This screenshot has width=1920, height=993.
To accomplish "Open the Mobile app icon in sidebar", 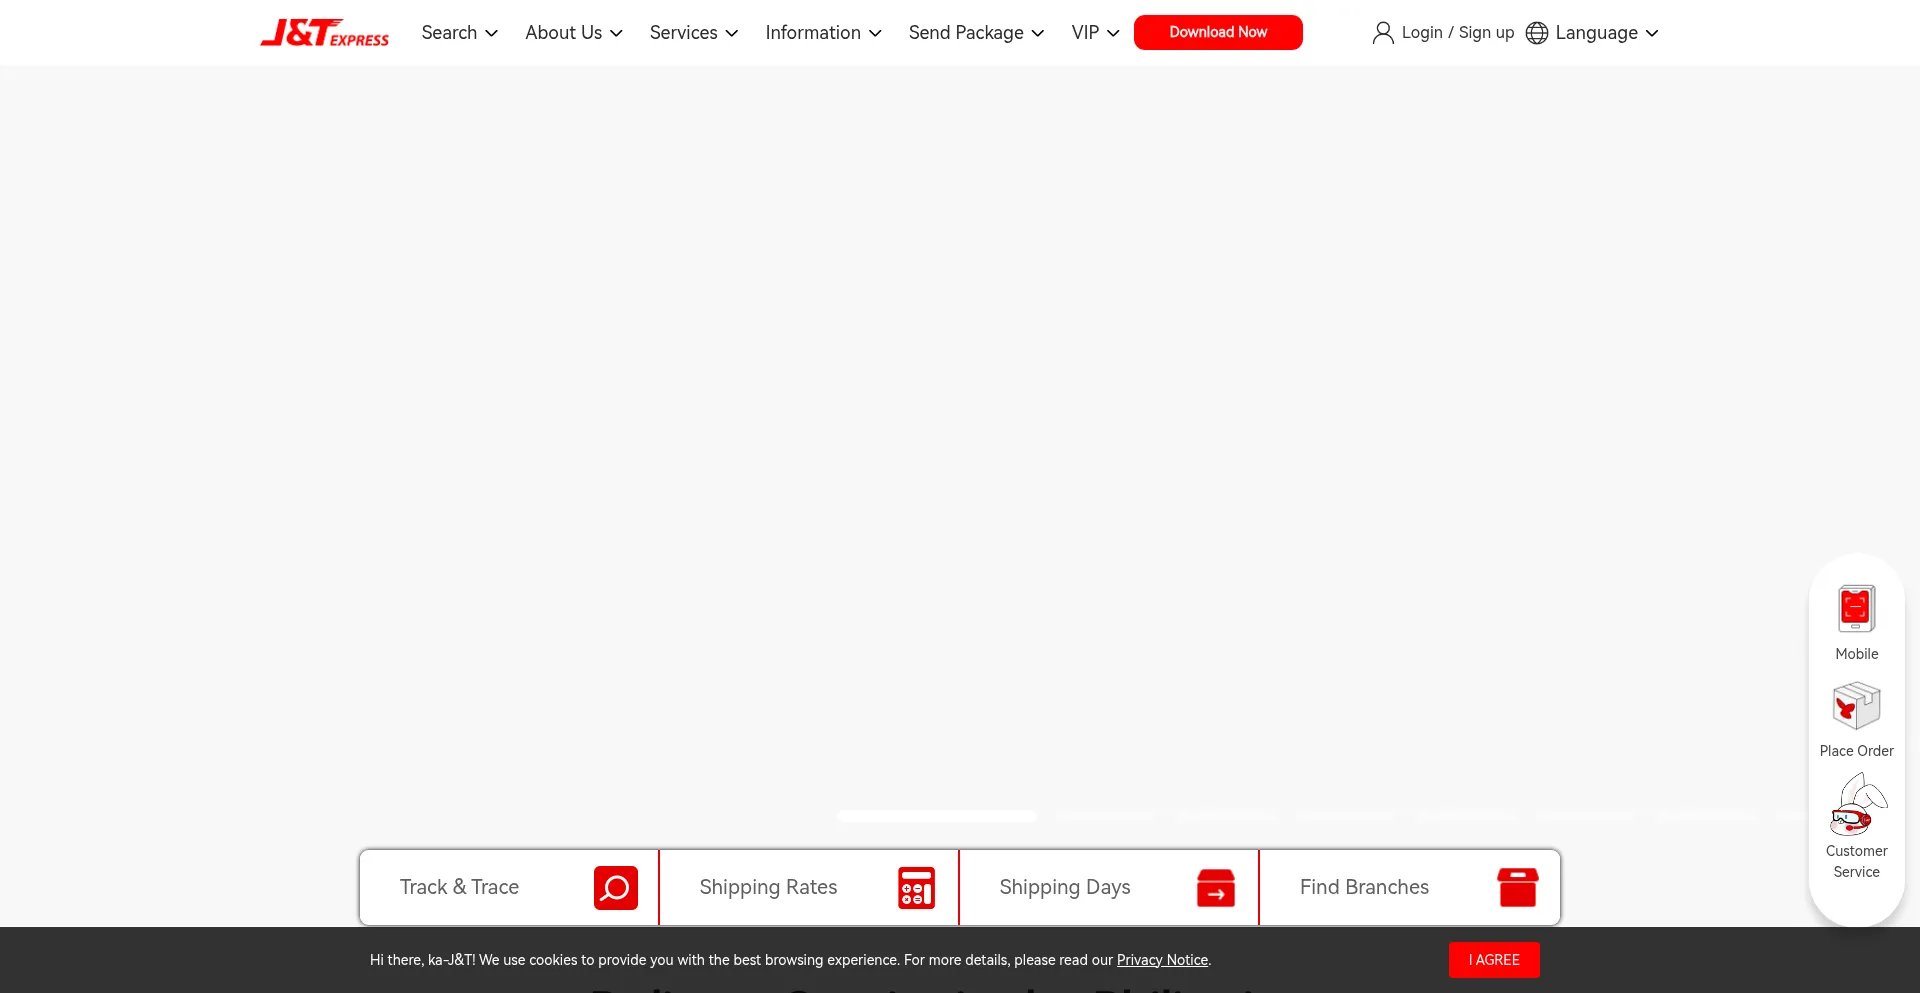I will click(1856, 609).
